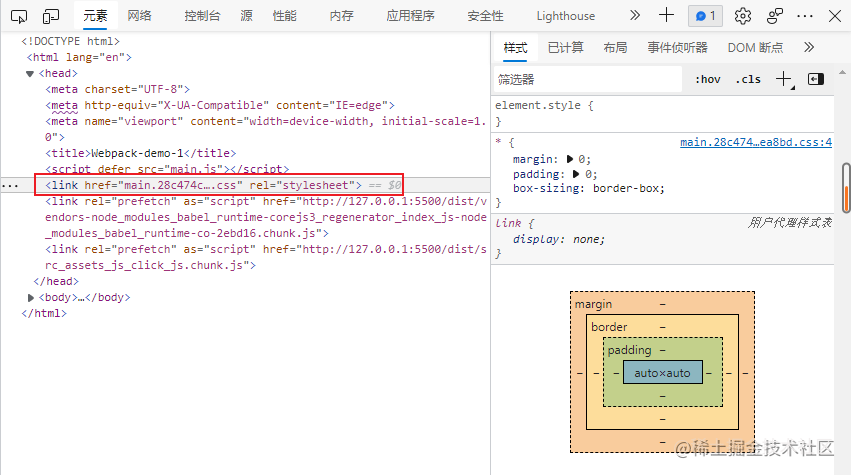Click the element.style rule block
Image resolution: width=851 pixels, height=475 pixels.
coord(662,113)
